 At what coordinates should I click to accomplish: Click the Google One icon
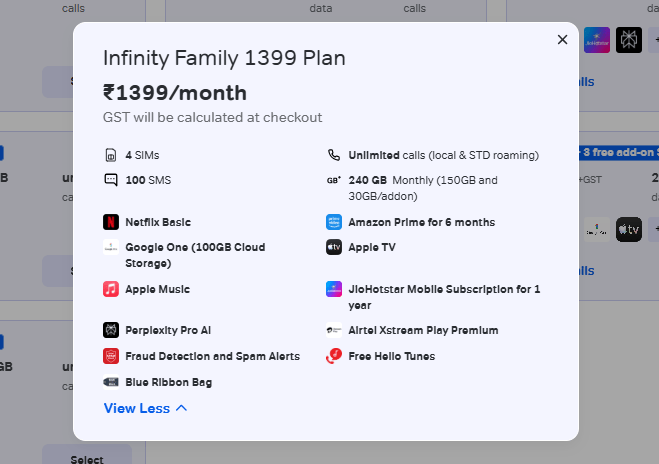tap(111, 247)
